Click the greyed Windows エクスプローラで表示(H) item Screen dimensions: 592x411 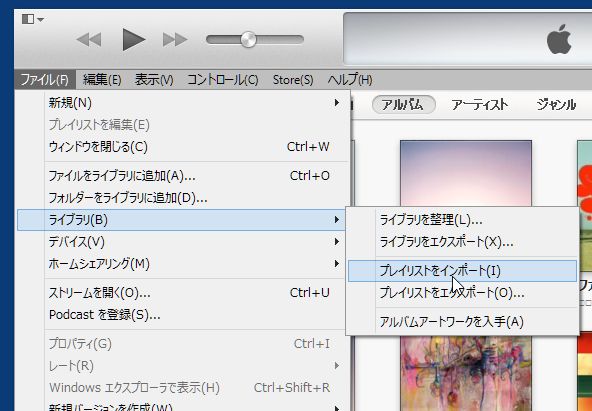[181, 388]
